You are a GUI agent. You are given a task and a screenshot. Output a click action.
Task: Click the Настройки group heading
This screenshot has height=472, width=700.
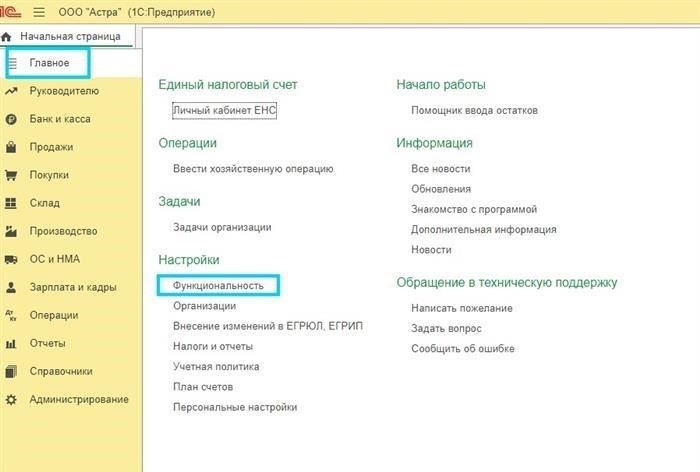[189, 260]
